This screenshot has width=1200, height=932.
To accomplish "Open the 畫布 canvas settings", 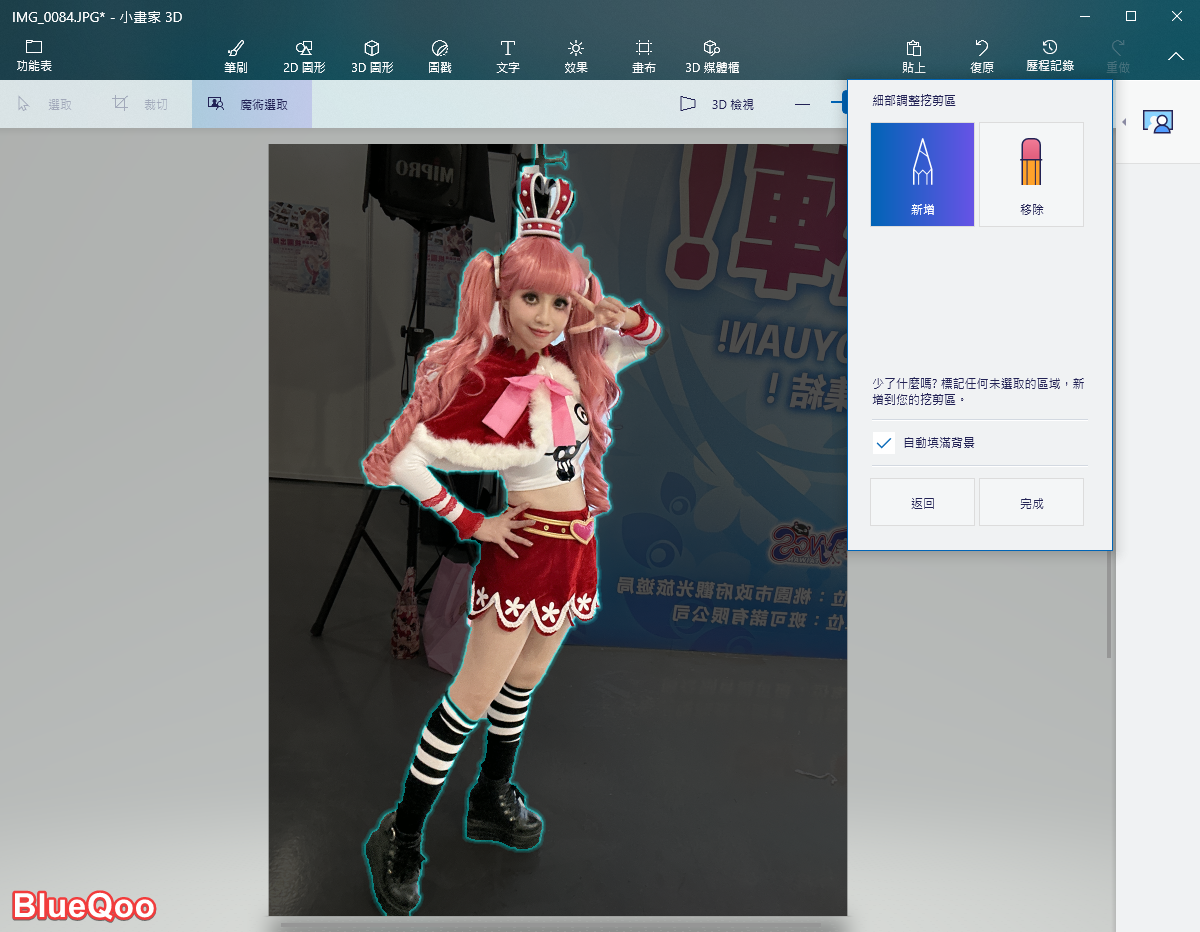I will (x=644, y=56).
